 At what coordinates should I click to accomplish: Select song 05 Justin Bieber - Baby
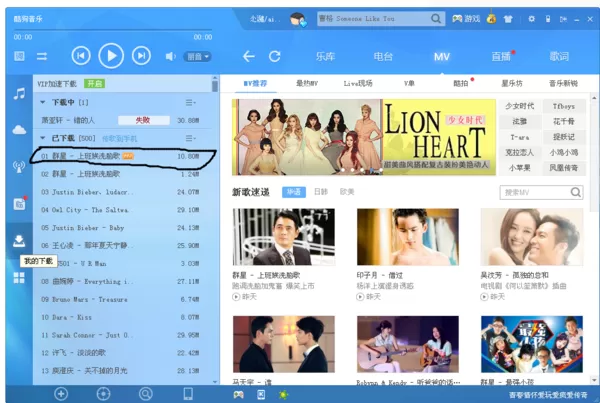[119, 228]
